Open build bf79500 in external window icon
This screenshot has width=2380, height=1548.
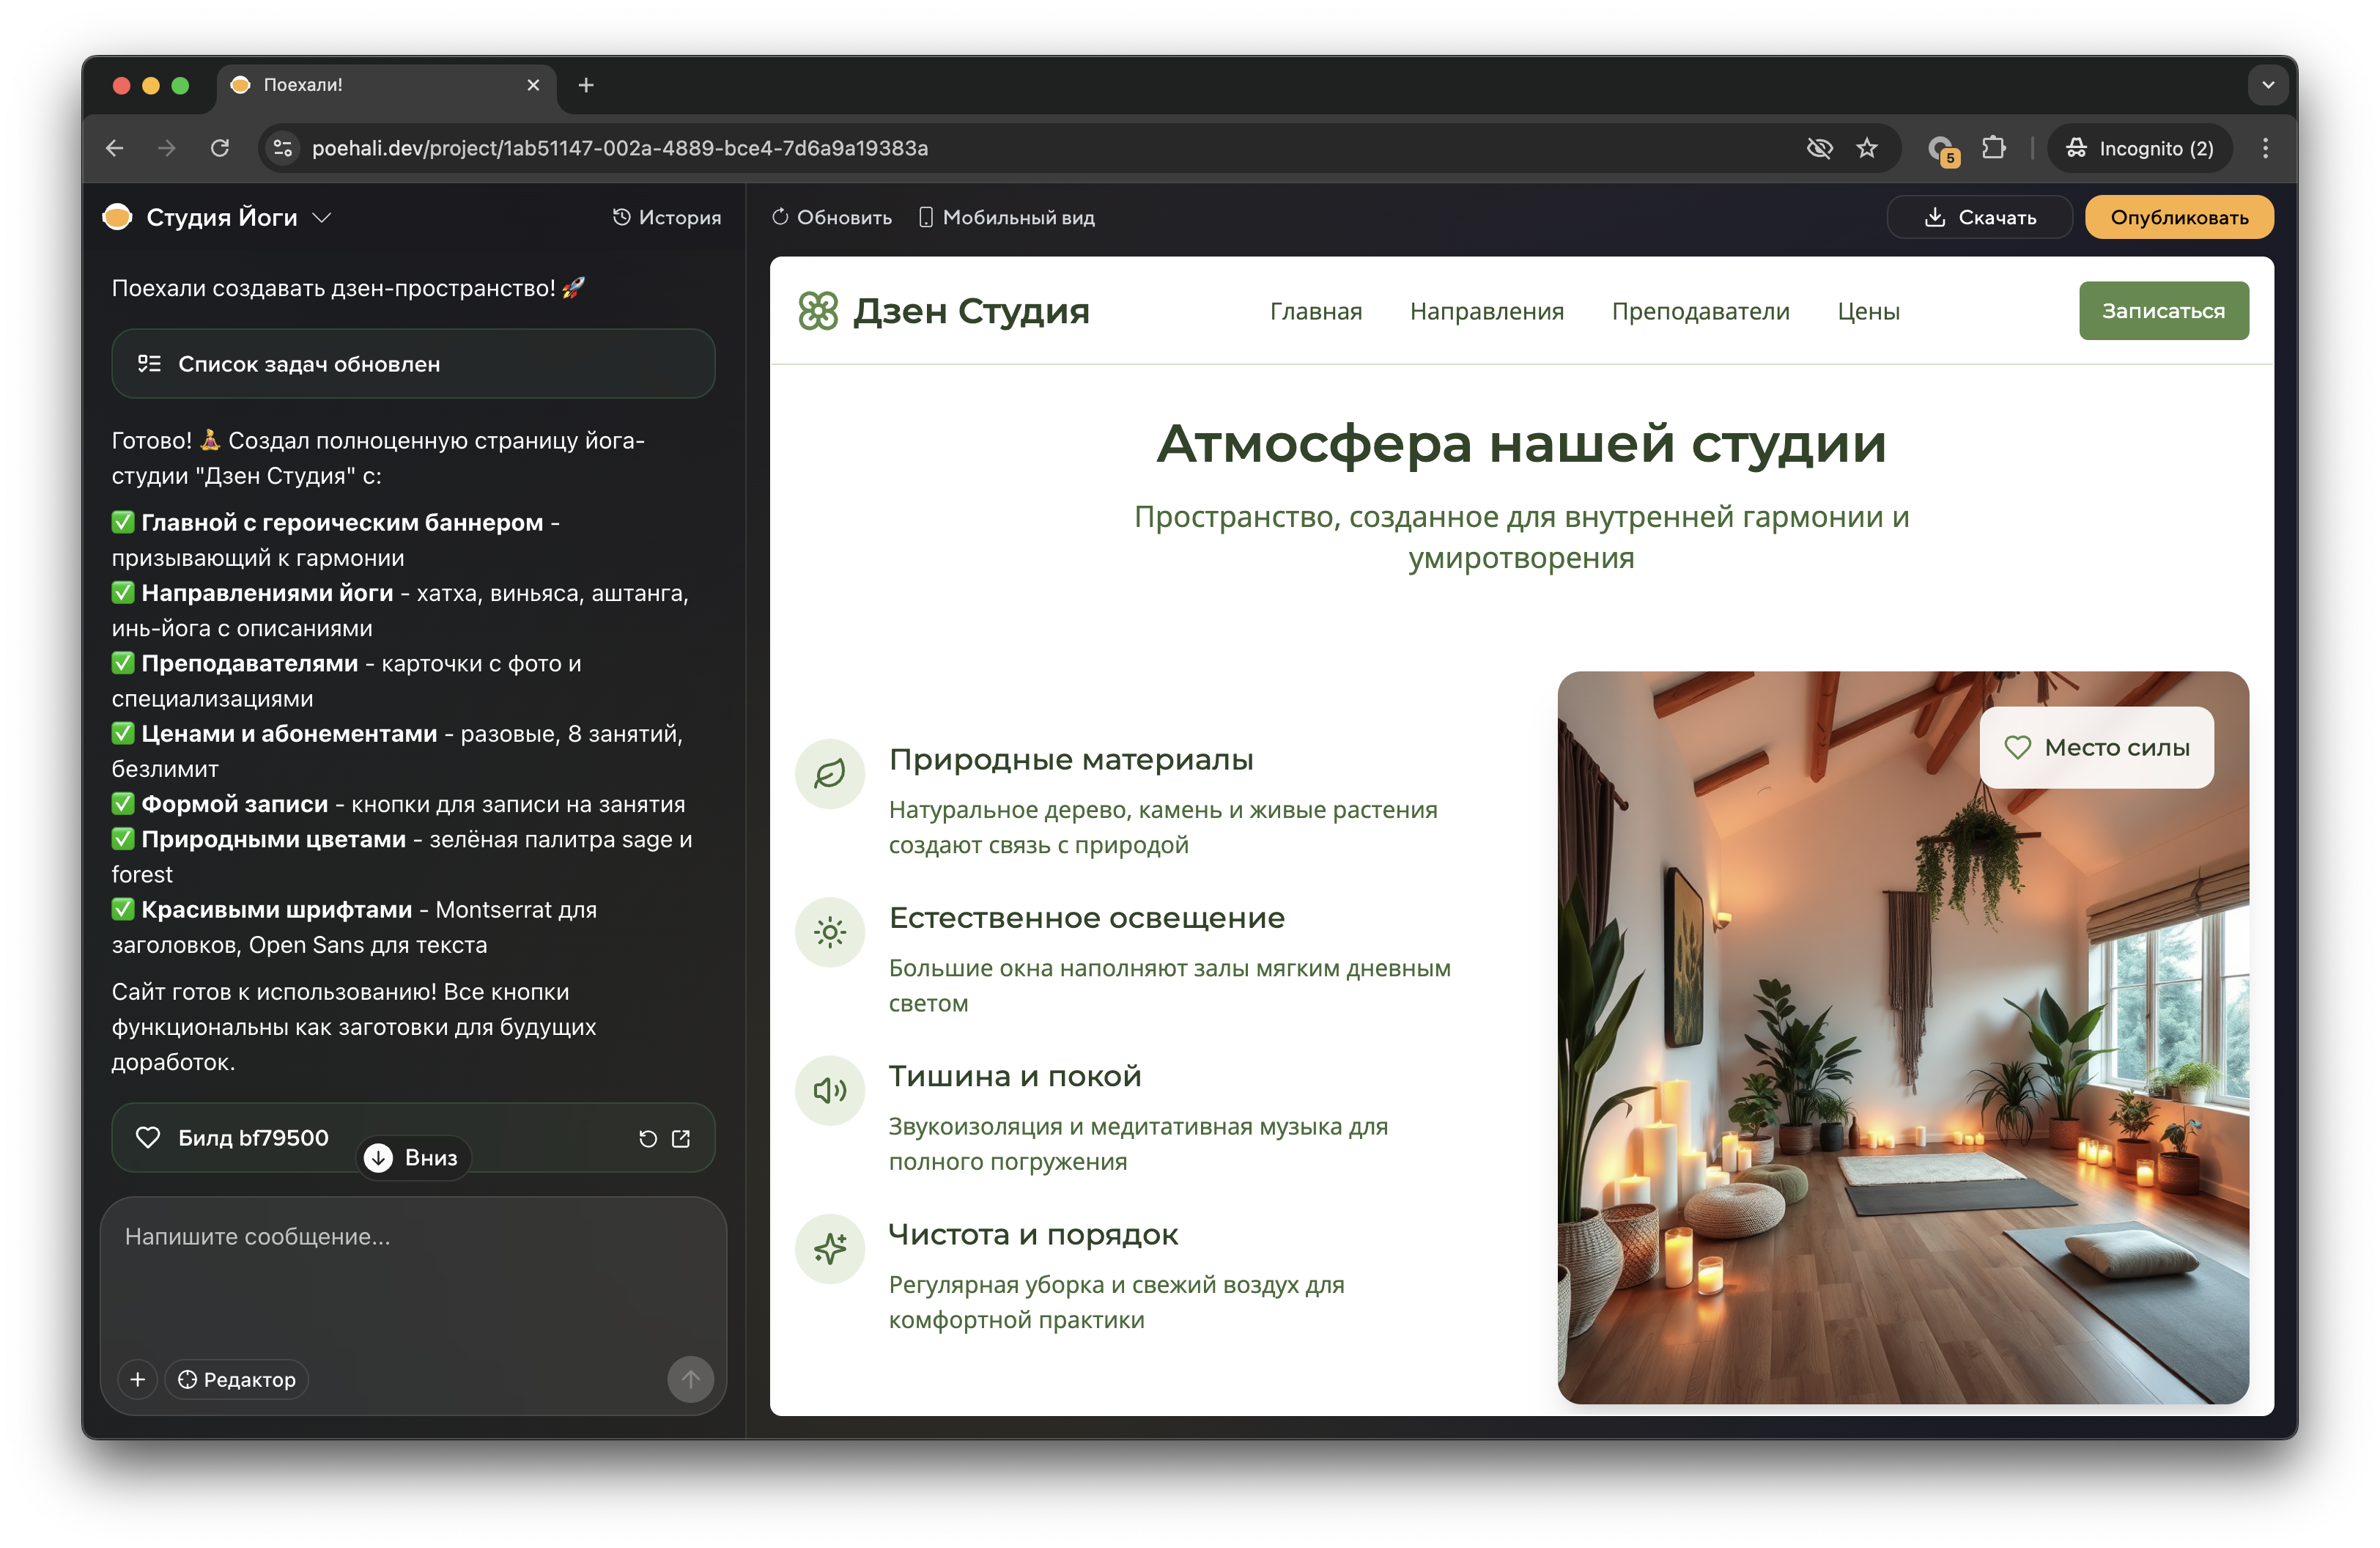click(x=681, y=1138)
